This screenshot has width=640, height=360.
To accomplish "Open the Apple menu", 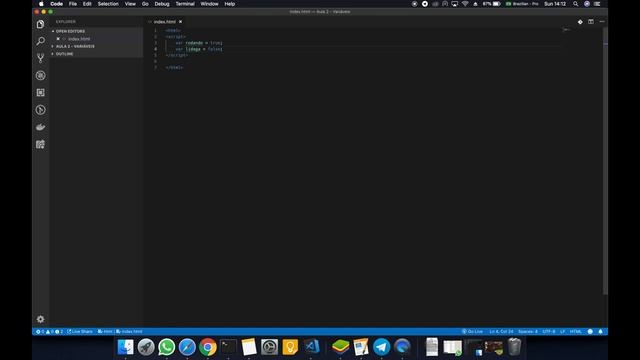I will tap(41, 4).
